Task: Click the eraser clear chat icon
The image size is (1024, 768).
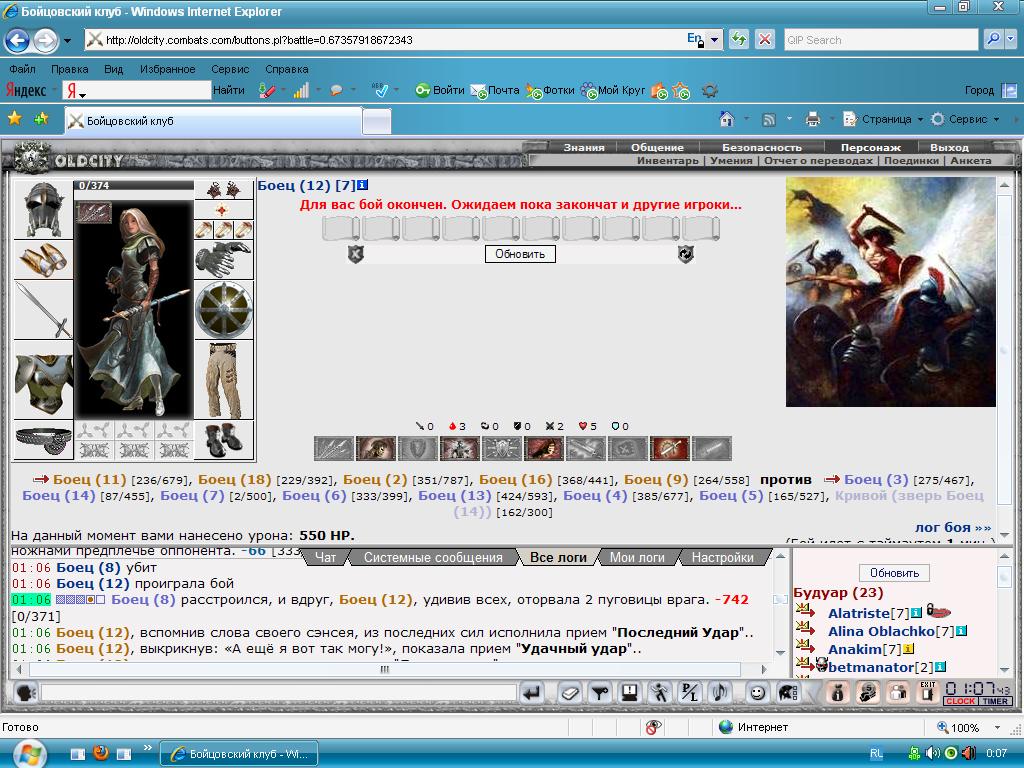Action: point(569,692)
